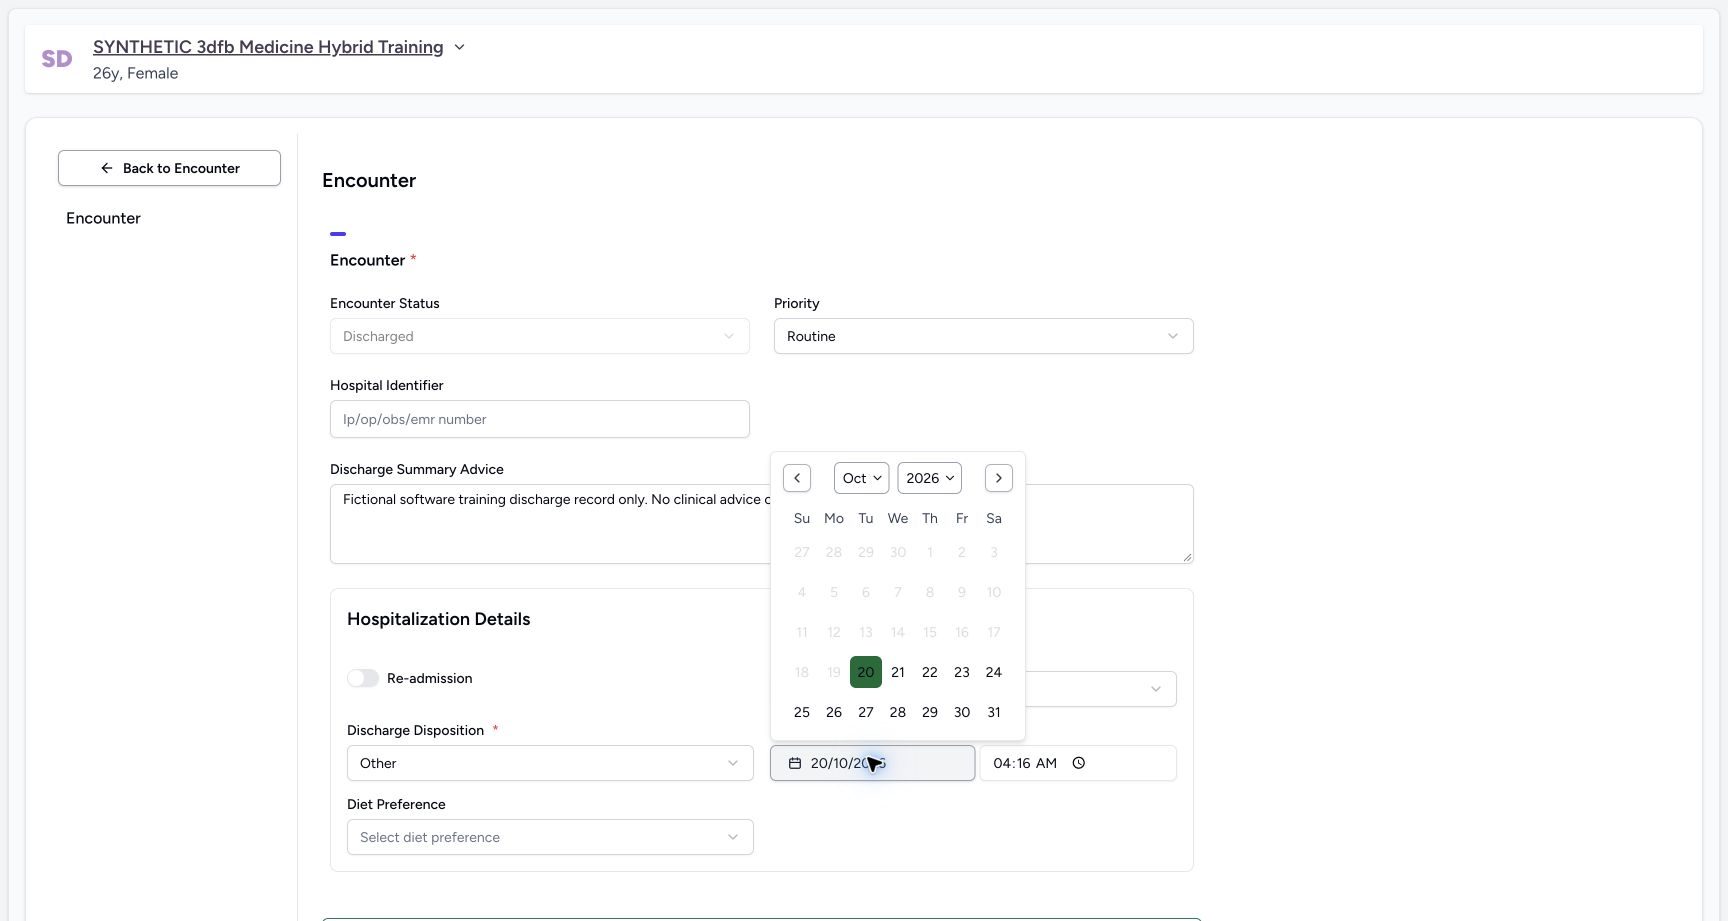Open the Encounter Status dropdown
The image size is (1728, 921).
pyautogui.click(x=540, y=336)
